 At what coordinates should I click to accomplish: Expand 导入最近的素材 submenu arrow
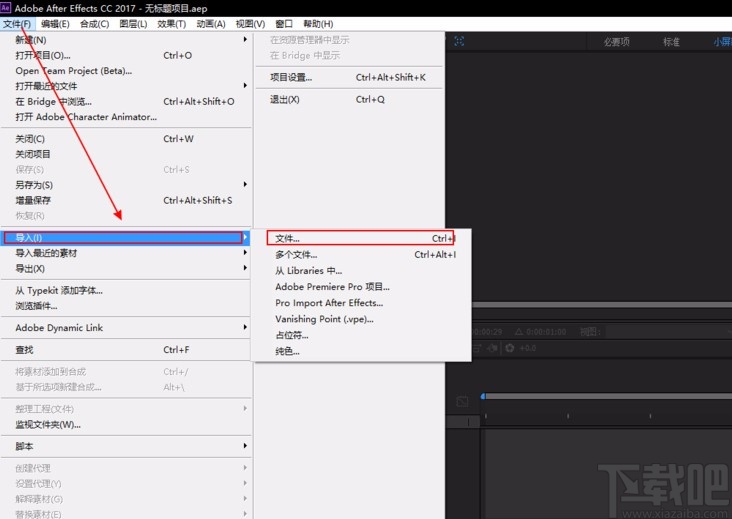click(x=245, y=253)
